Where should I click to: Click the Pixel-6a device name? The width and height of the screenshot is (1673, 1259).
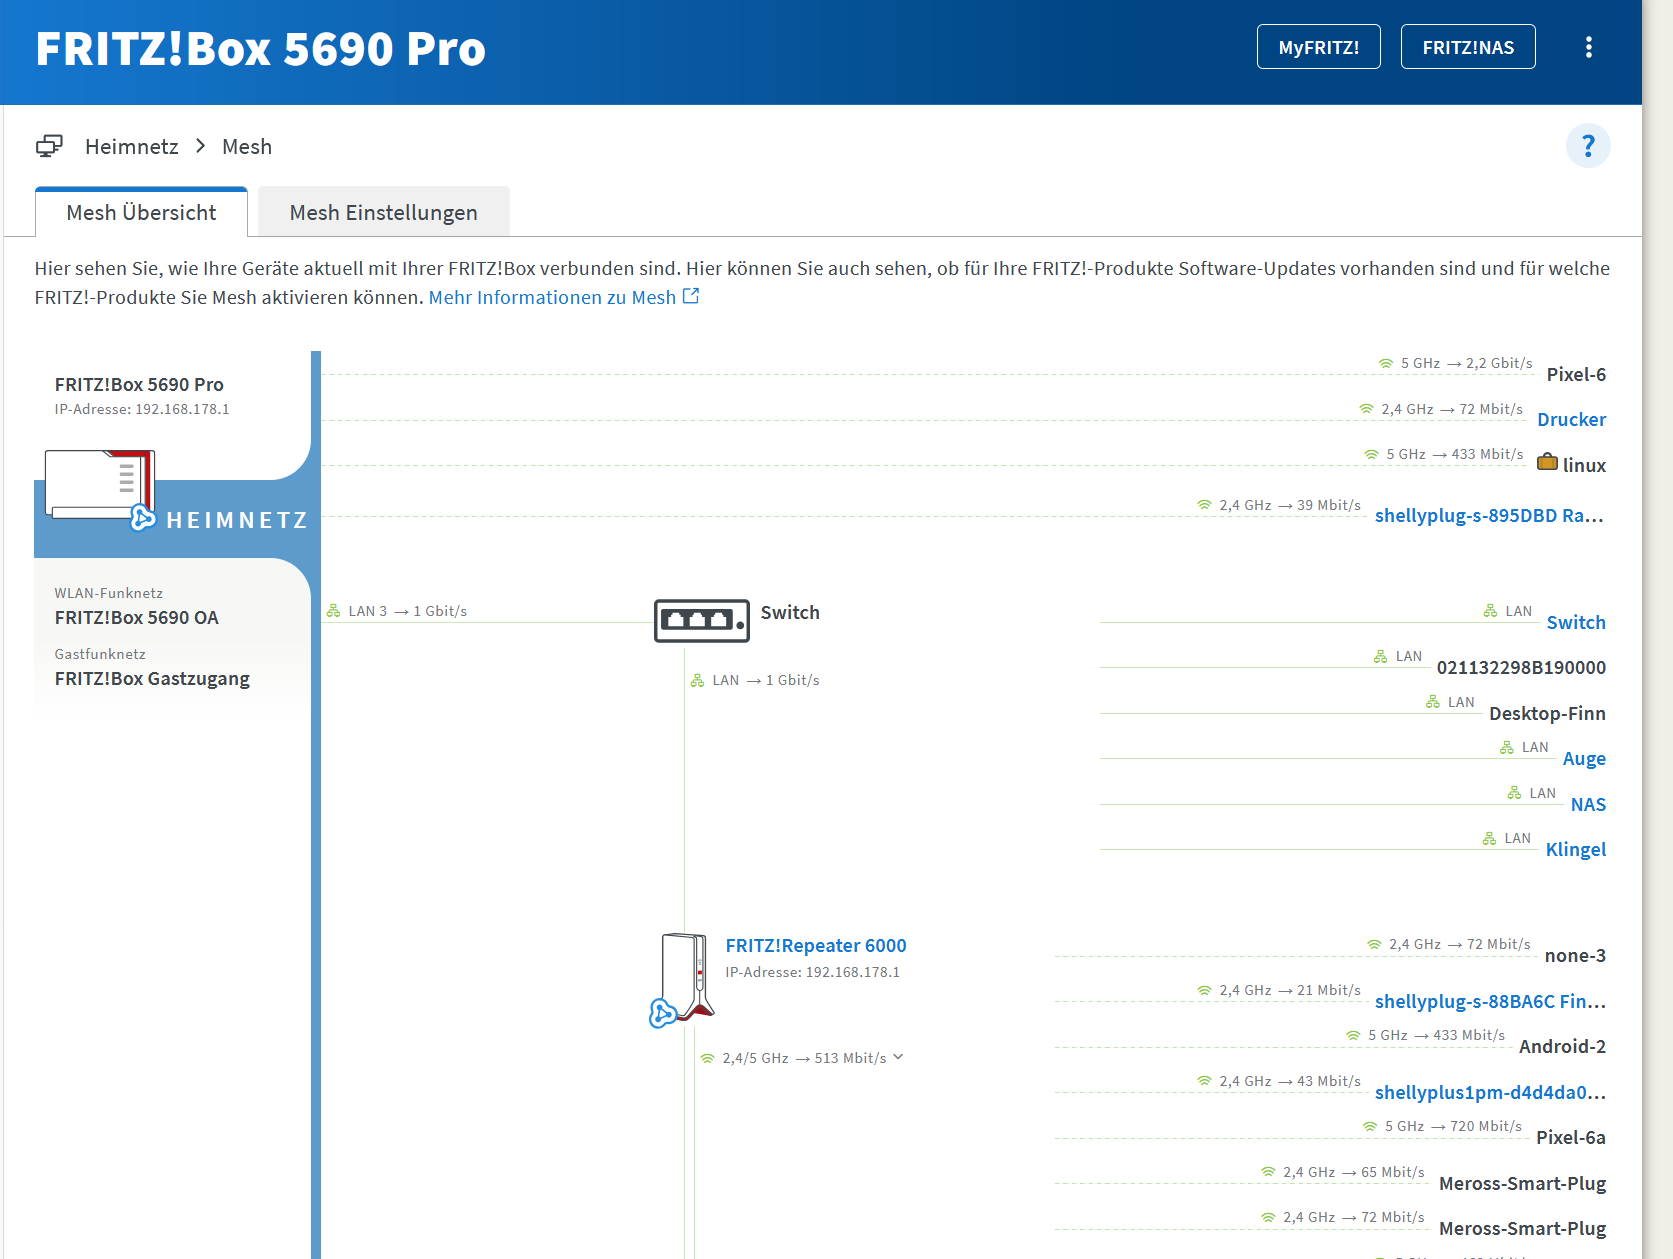[1571, 1137]
